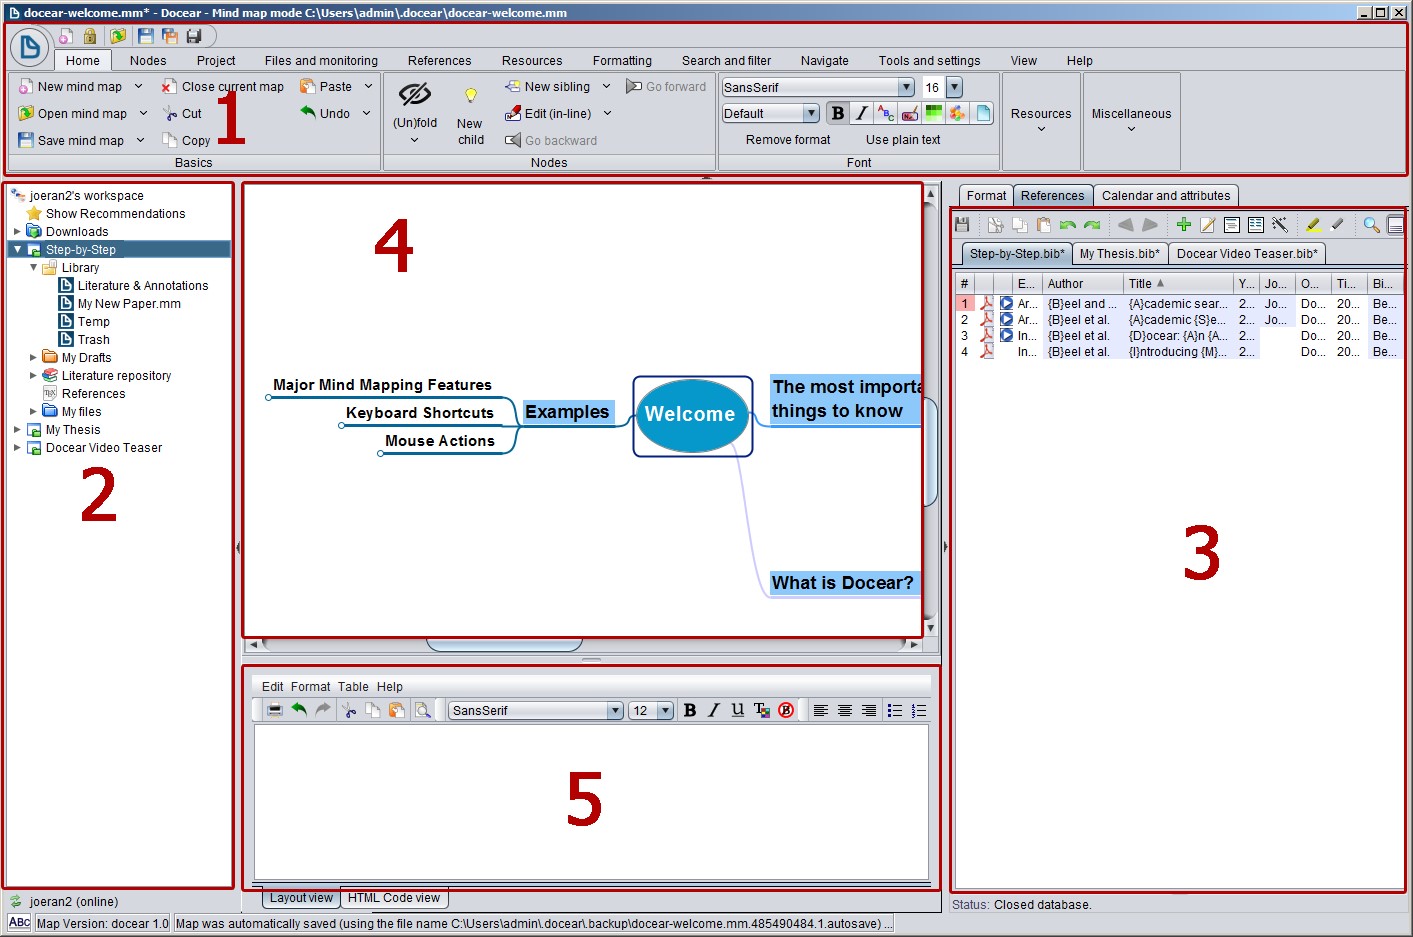The height and width of the screenshot is (937, 1413).
Task: Click the undo arrow in note editor toolbar
Action: click(299, 710)
